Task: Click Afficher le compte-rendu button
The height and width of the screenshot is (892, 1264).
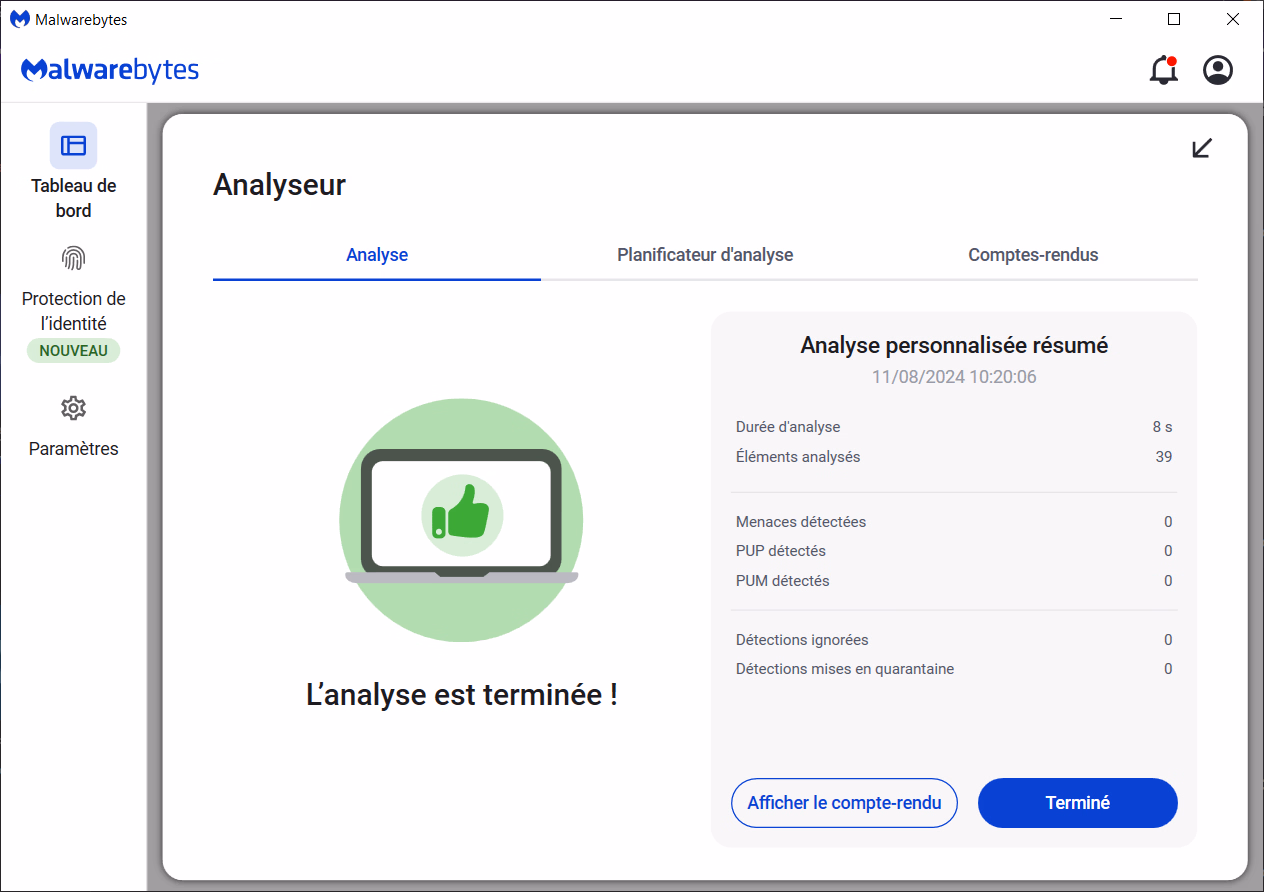Action: pos(845,803)
